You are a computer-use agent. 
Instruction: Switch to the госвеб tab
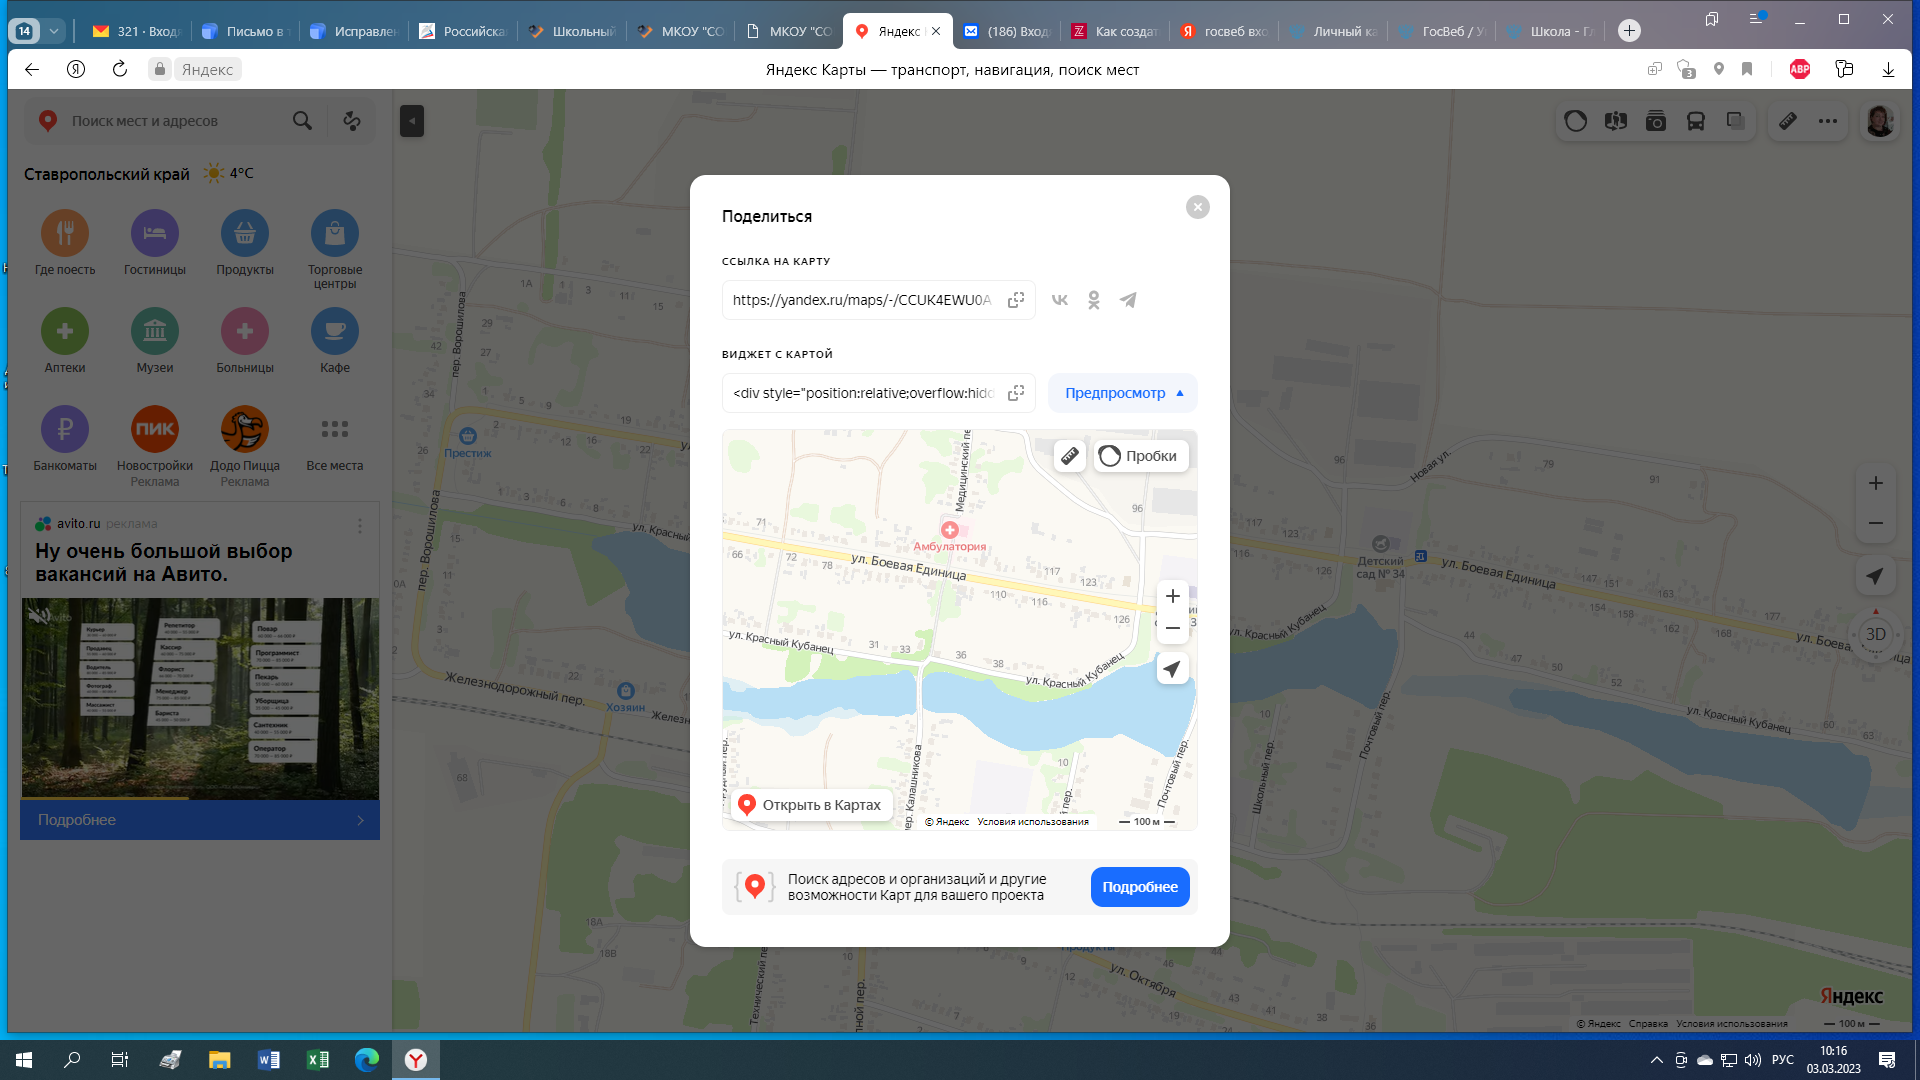point(1224,31)
